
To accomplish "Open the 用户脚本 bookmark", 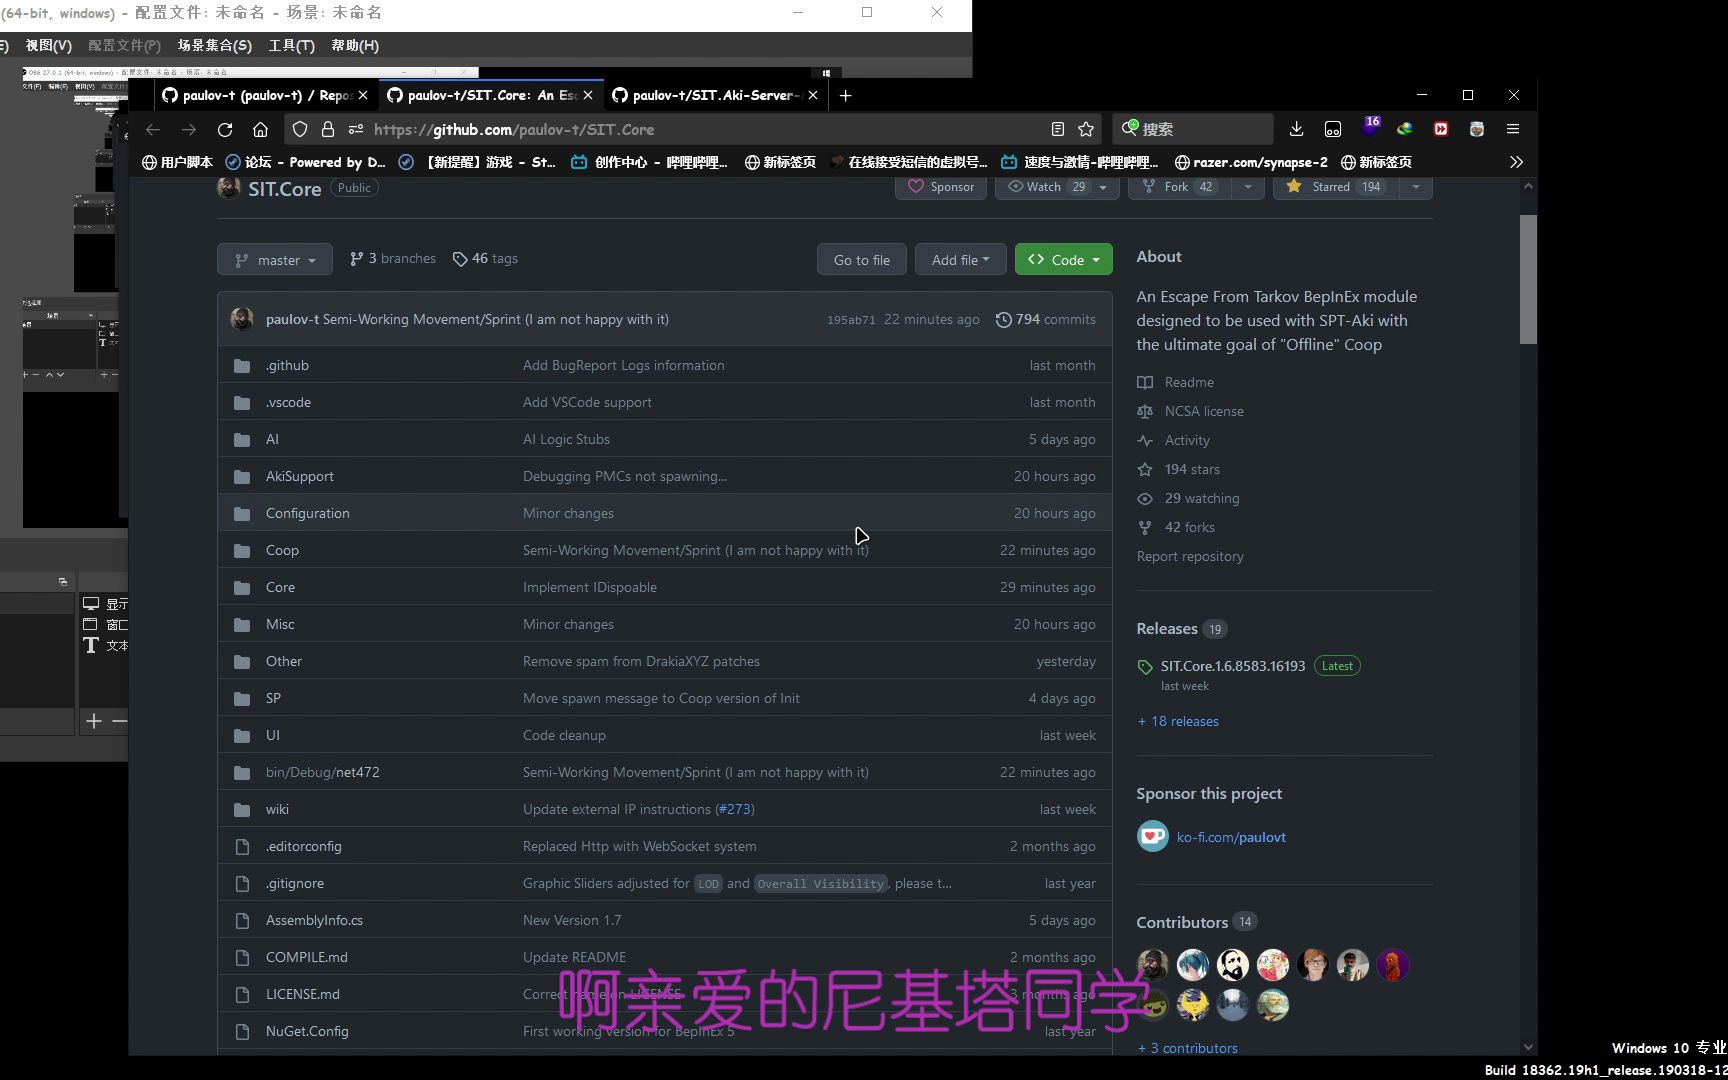I will click(177, 162).
